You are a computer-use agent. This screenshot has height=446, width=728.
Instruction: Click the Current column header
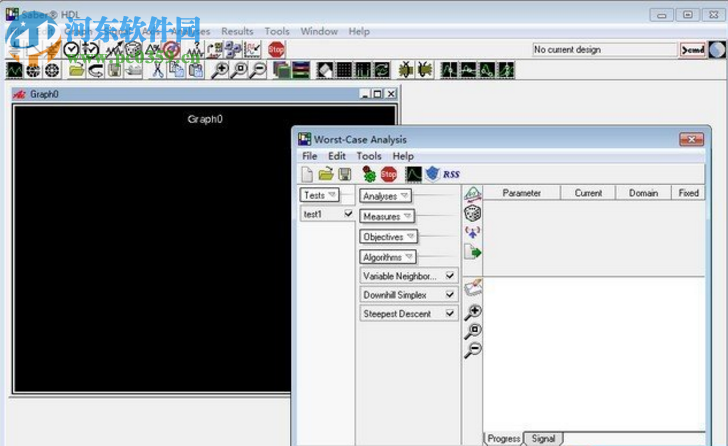click(x=588, y=193)
